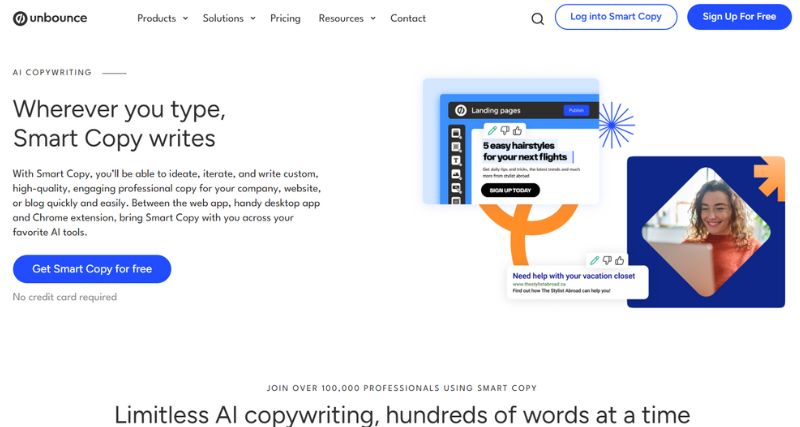Image resolution: width=800 pixels, height=427 pixels.
Task: Click Join over 100,000 professionals text
Action: pyautogui.click(x=402, y=388)
